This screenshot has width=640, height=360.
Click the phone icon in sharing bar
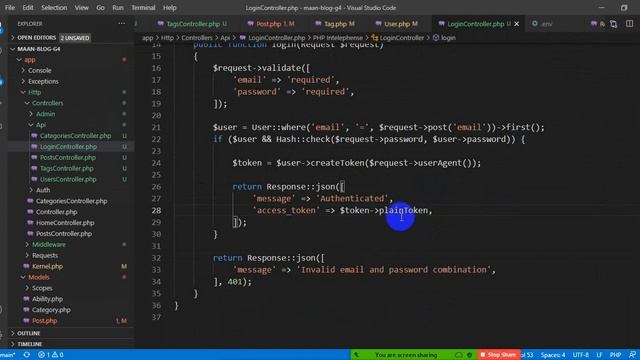(356, 355)
